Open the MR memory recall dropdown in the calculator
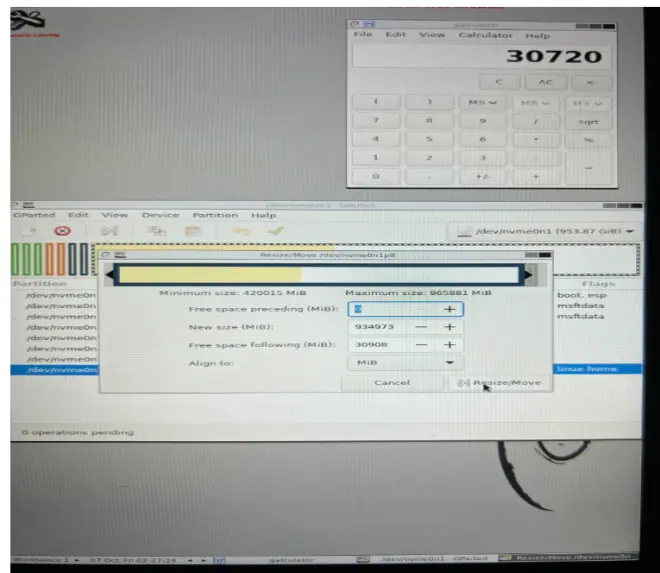This screenshot has width=660, height=573. click(535, 103)
